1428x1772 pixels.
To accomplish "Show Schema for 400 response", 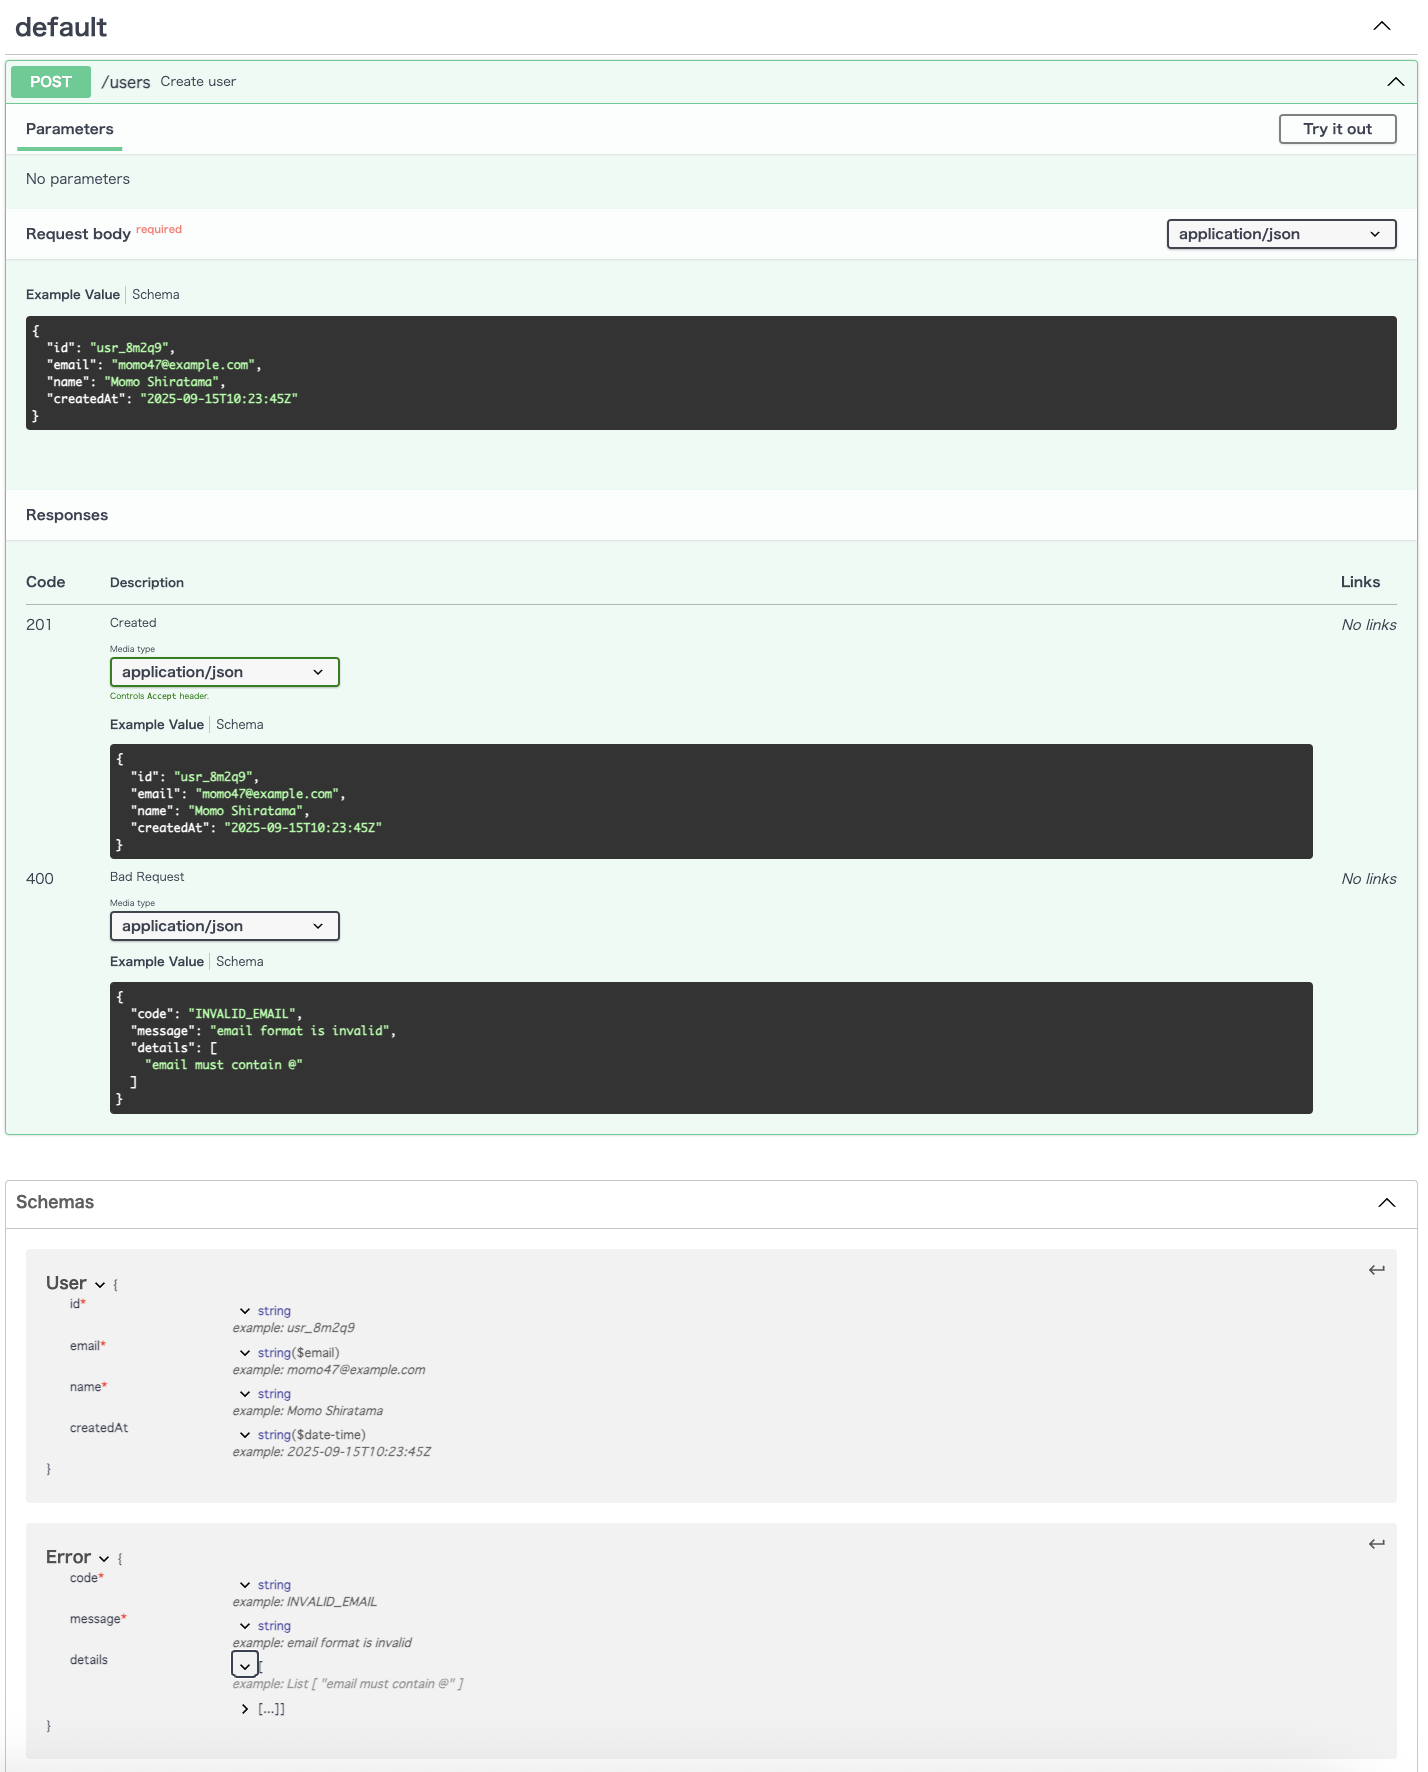I will (240, 961).
